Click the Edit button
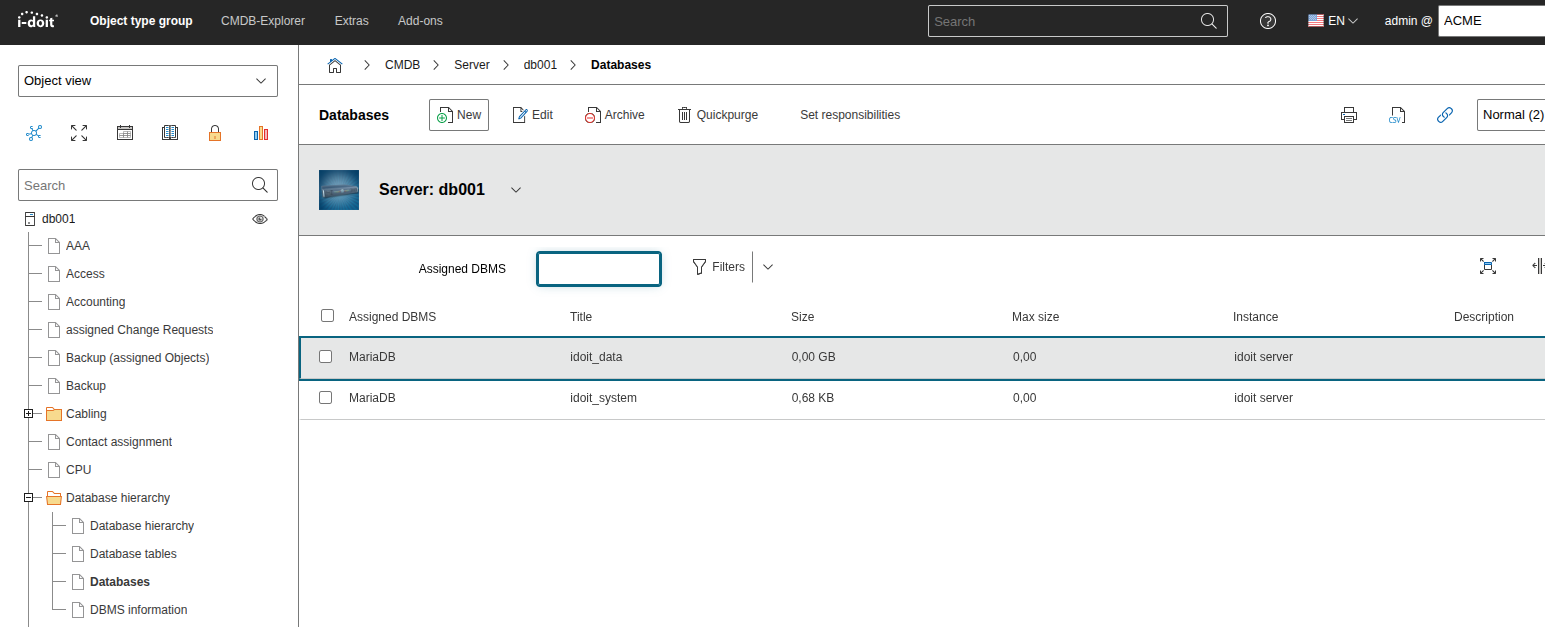This screenshot has width=1545, height=627. (532, 115)
